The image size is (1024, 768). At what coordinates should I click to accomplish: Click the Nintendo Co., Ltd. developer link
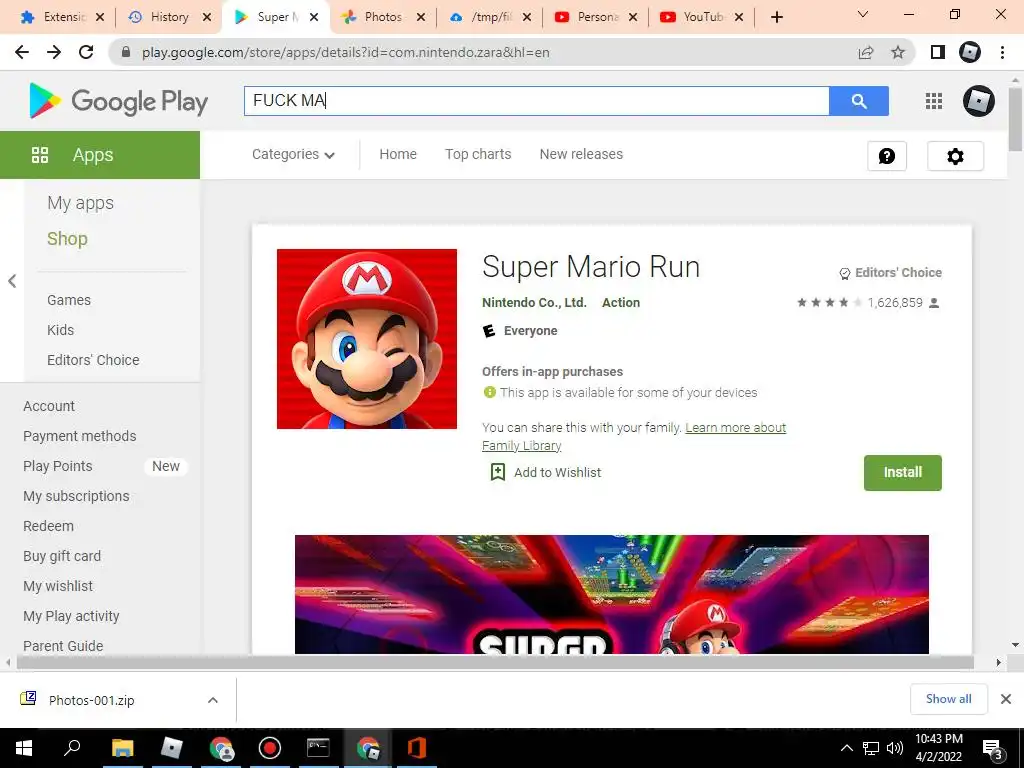point(534,302)
